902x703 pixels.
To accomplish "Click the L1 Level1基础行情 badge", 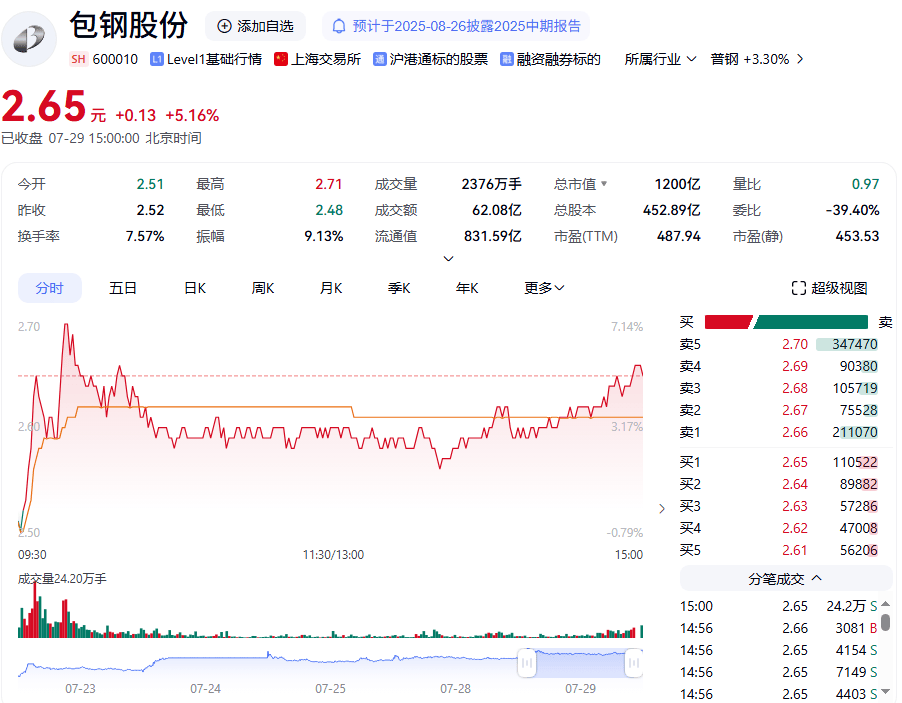I will (157, 59).
